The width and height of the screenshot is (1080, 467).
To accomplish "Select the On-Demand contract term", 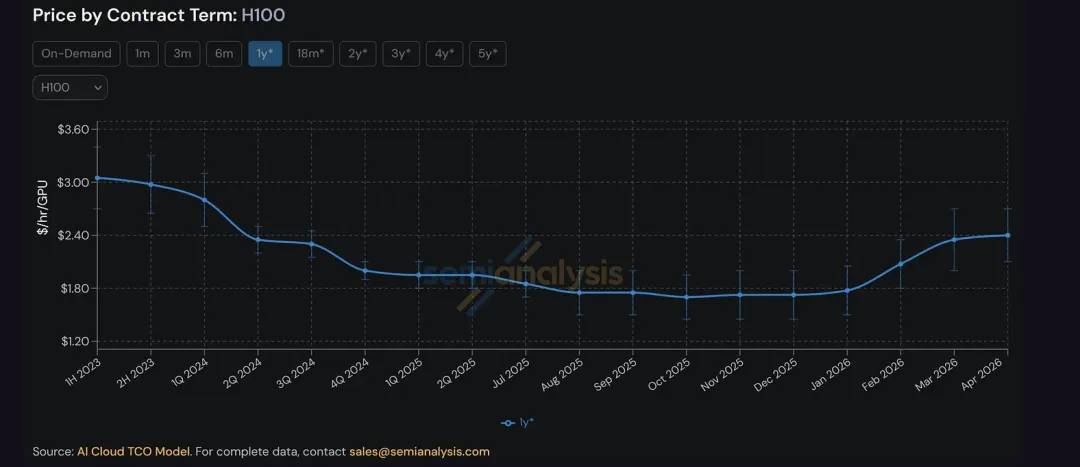I will coord(76,54).
